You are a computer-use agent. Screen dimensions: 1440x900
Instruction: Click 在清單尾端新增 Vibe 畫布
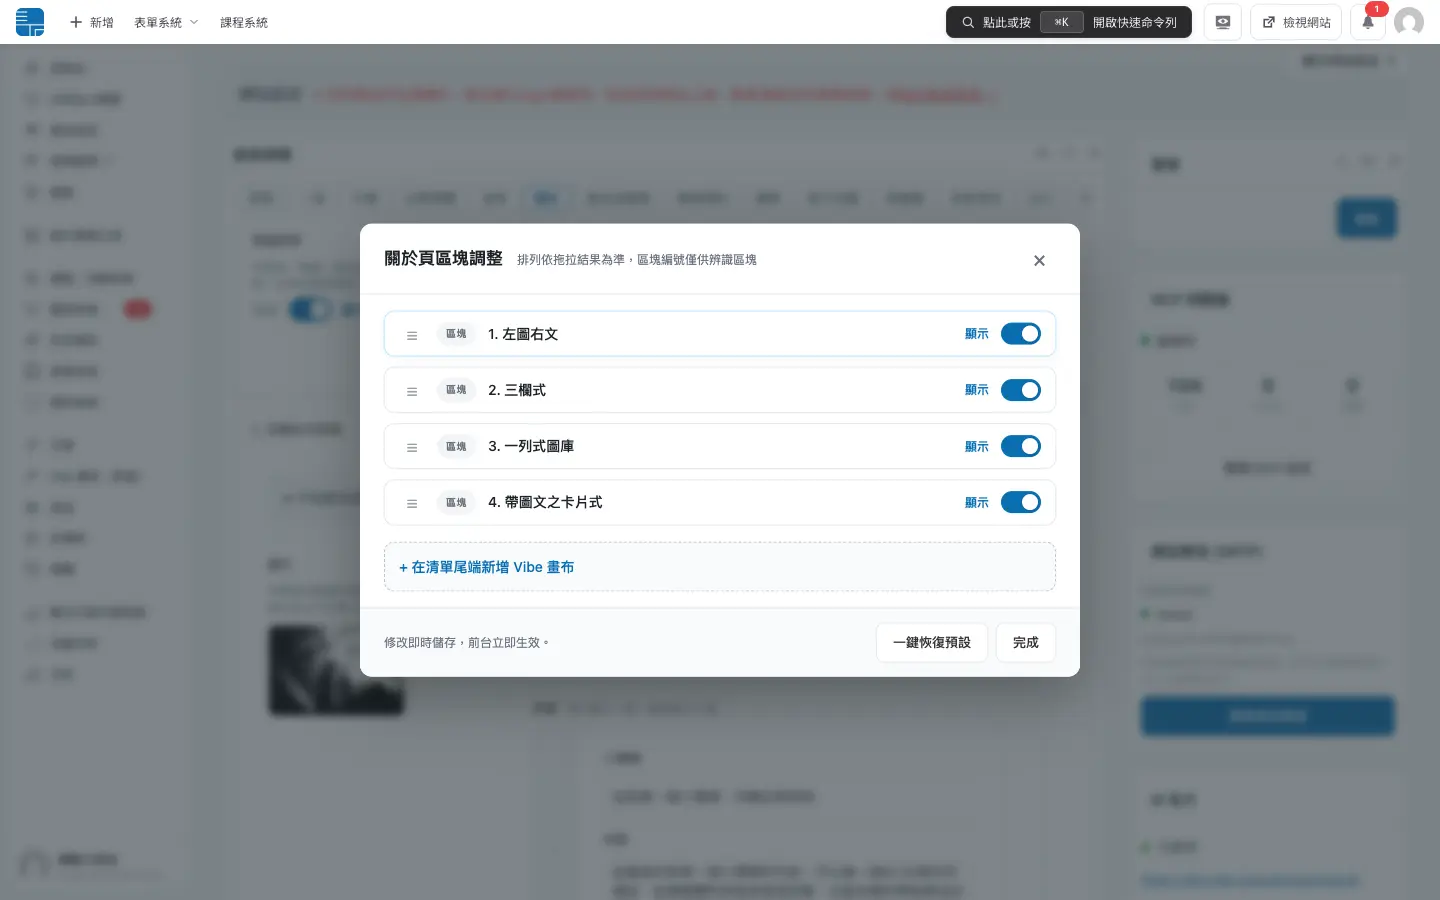pyautogui.click(x=720, y=567)
